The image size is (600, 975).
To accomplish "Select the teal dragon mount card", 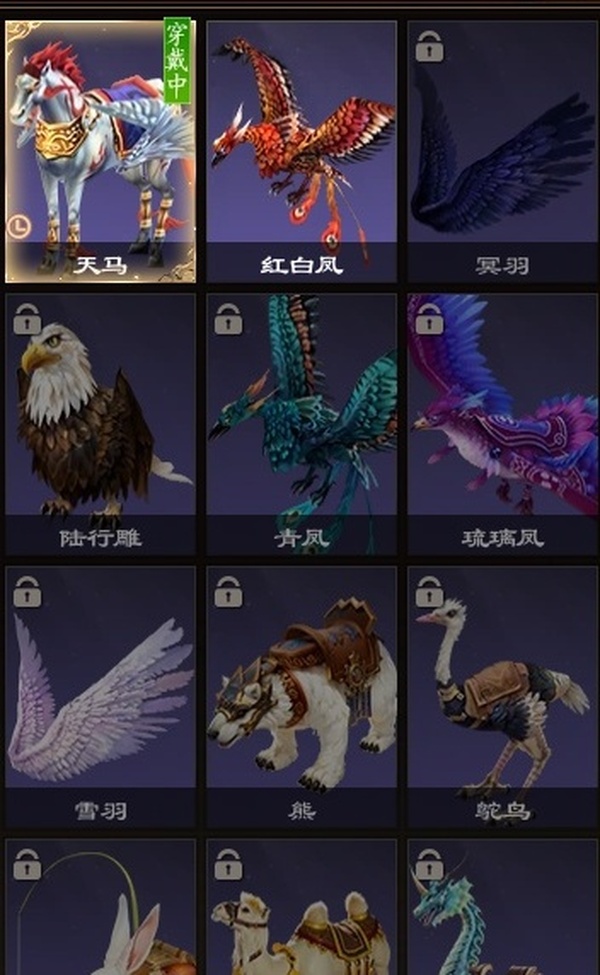I will click(x=502, y=907).
